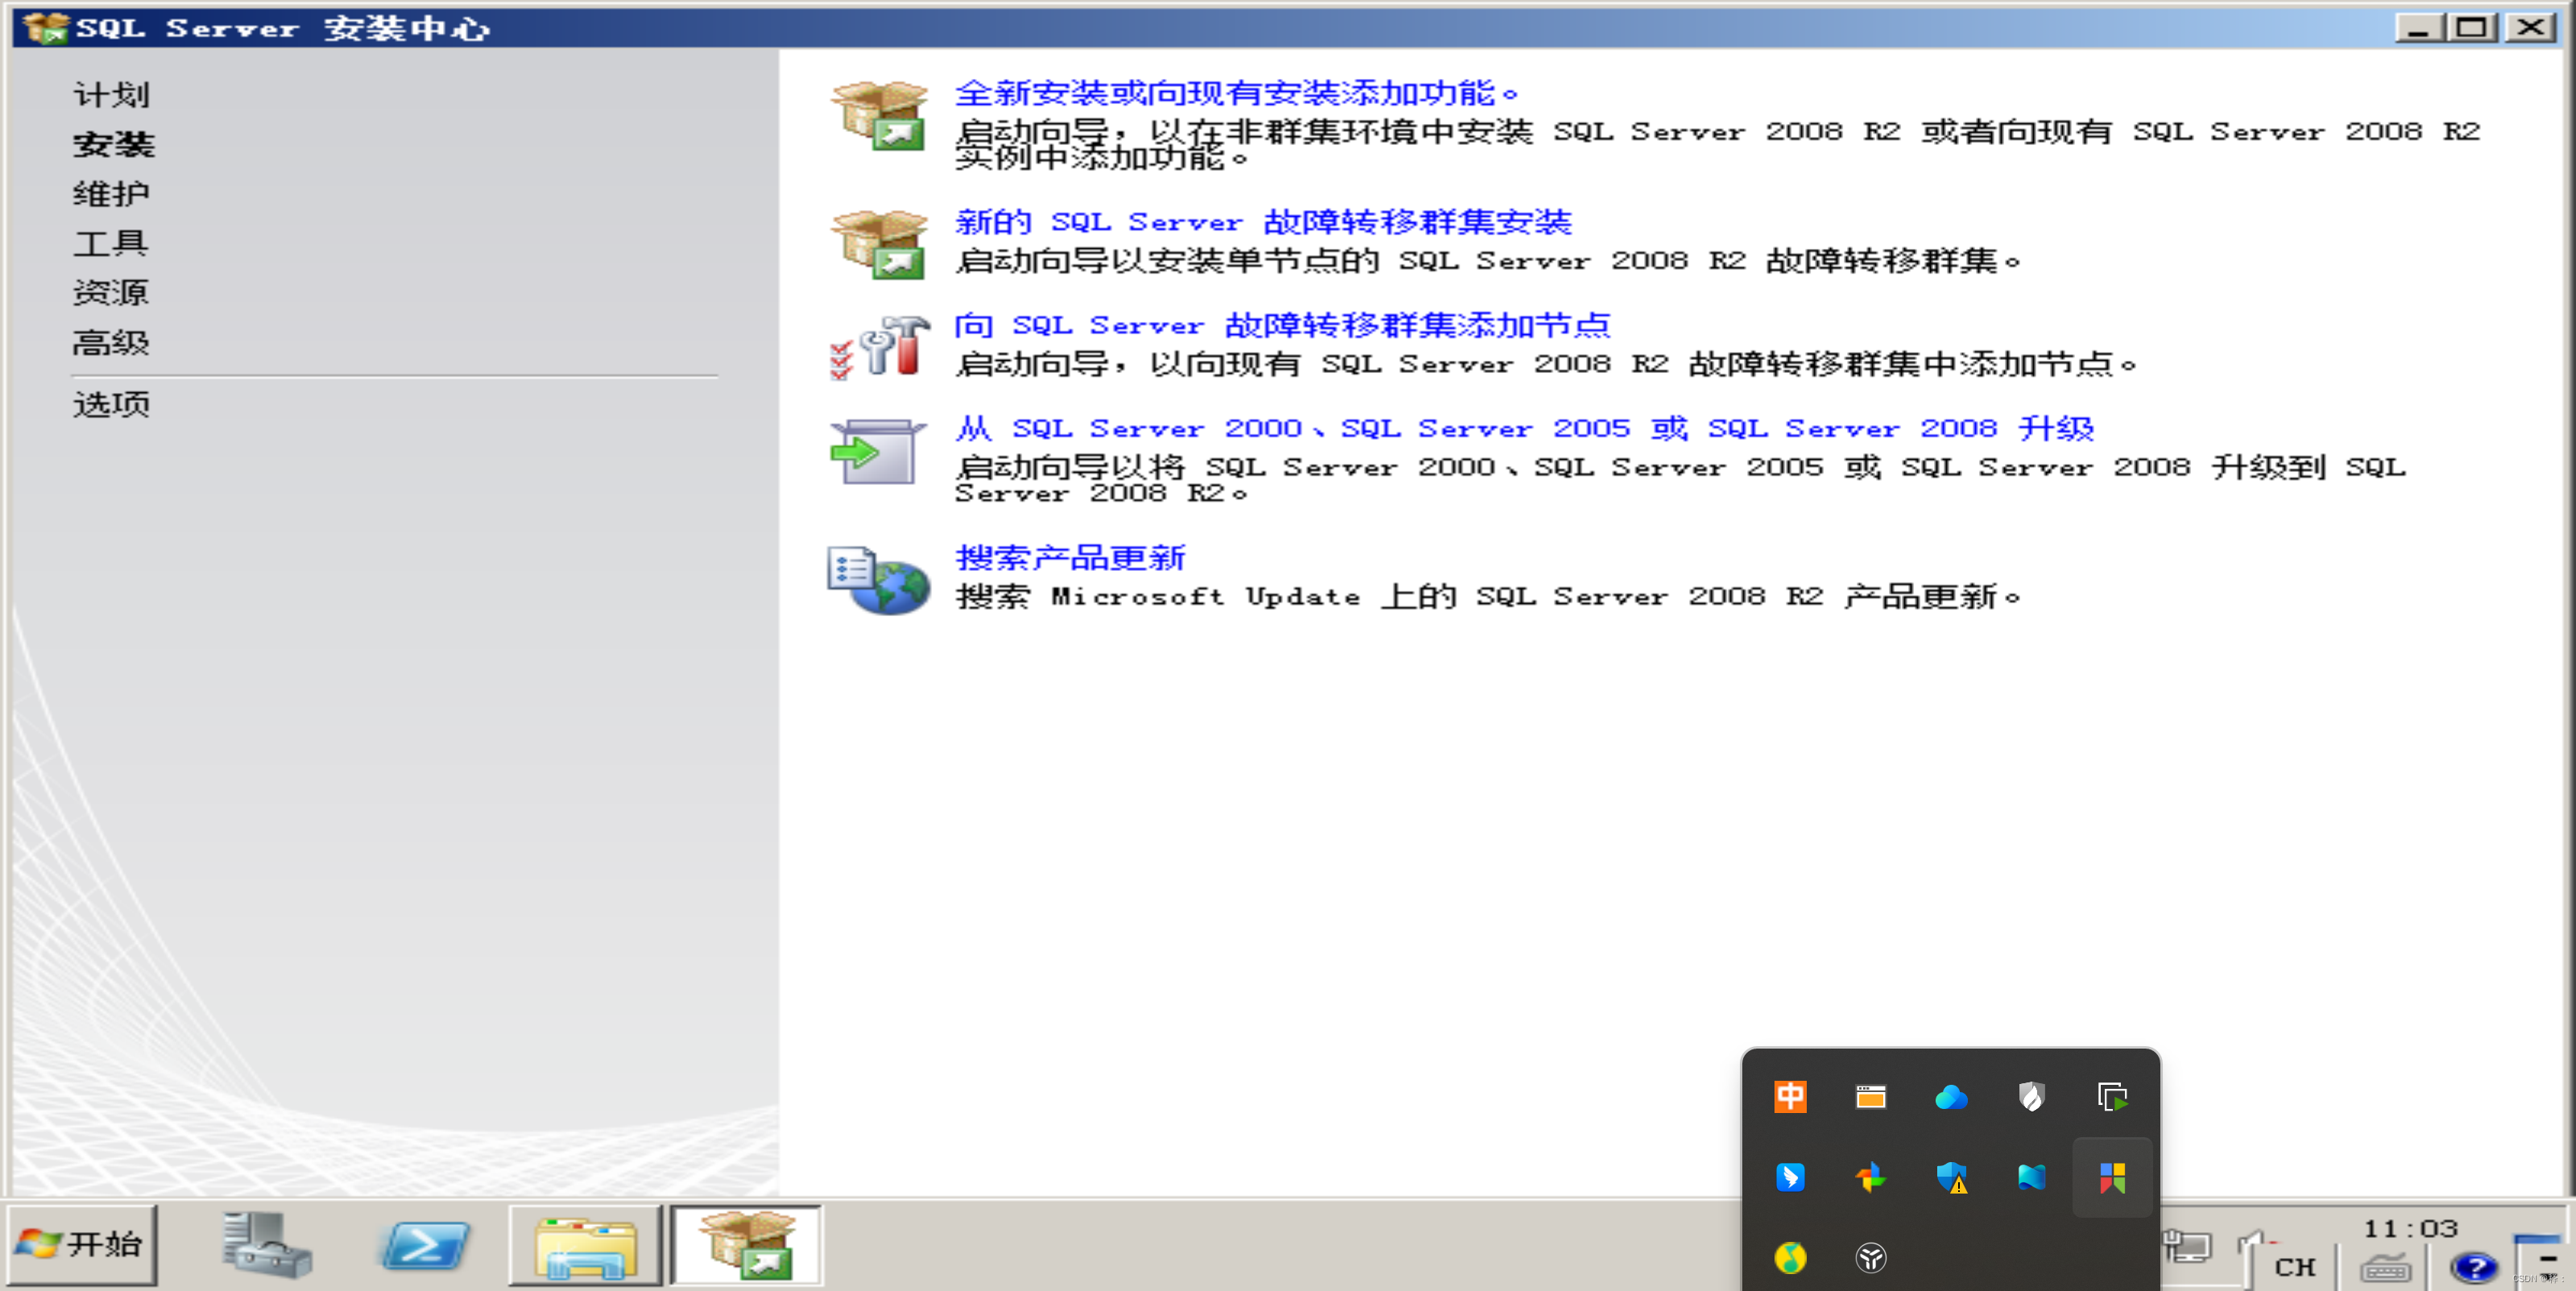Open the 工具 section
Screen dimensions: 2576x1291
111,243
